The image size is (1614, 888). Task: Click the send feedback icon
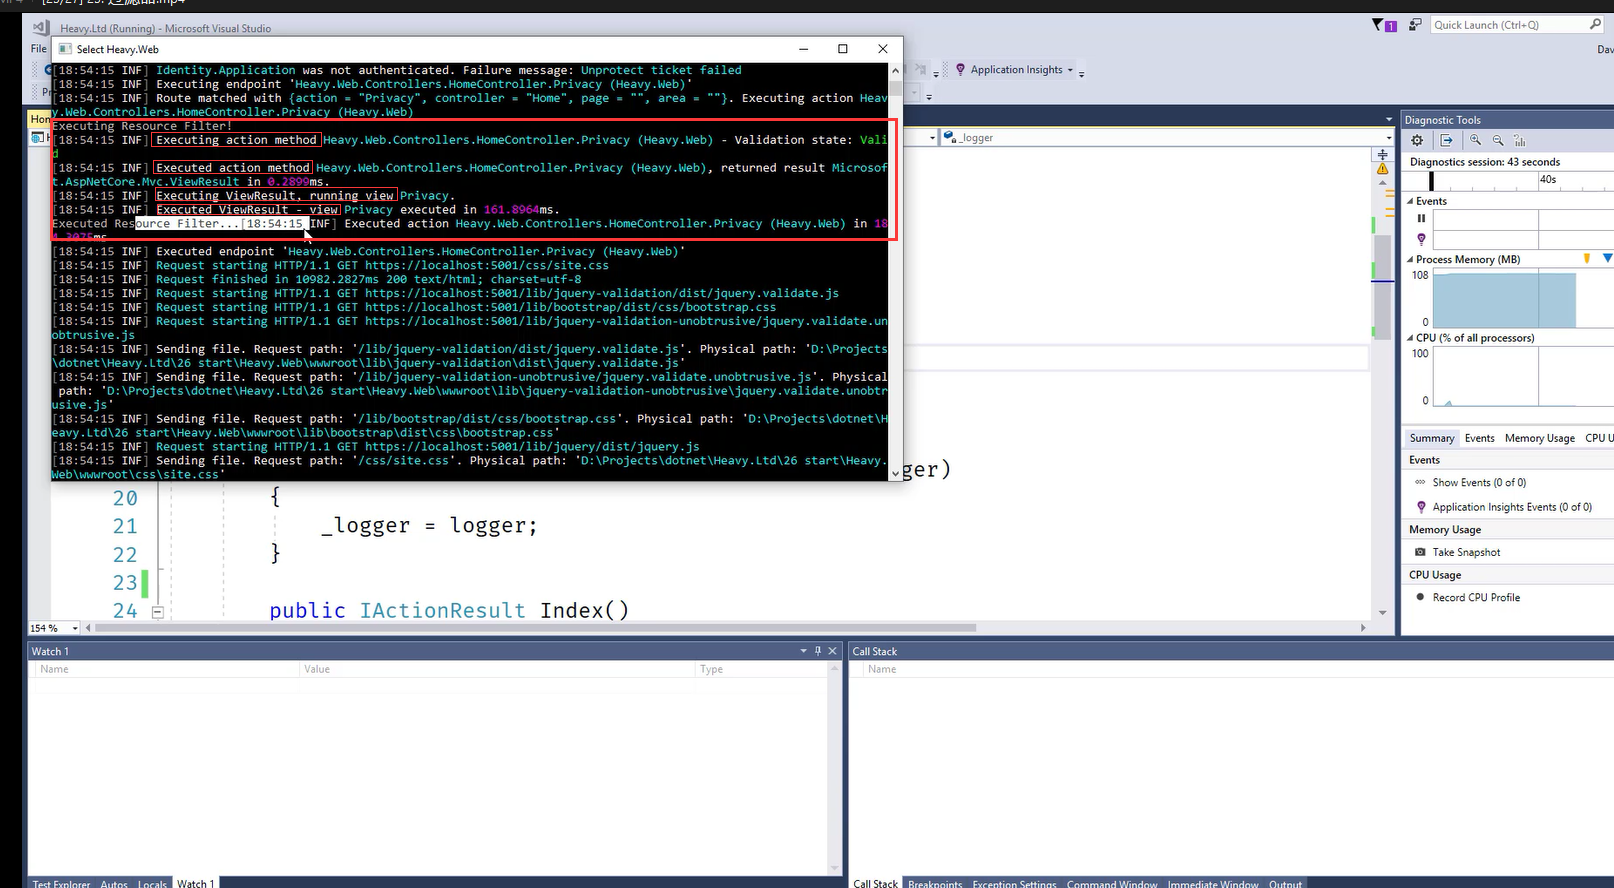click(x=1415, y=25)
